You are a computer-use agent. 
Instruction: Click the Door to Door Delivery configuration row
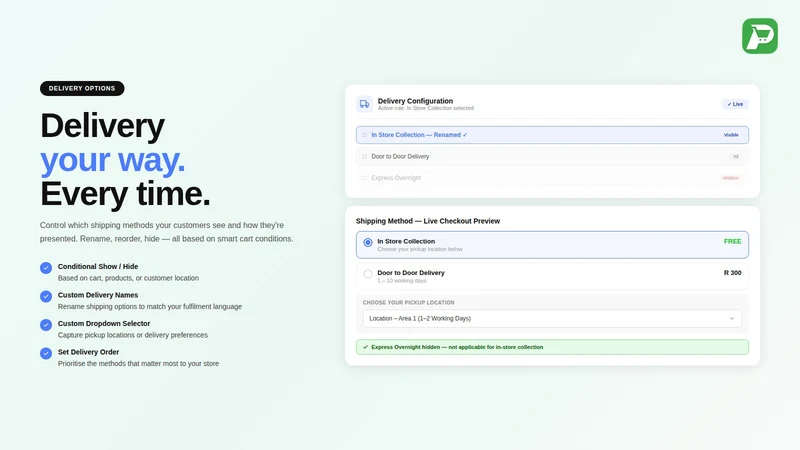tap(552, 157)
